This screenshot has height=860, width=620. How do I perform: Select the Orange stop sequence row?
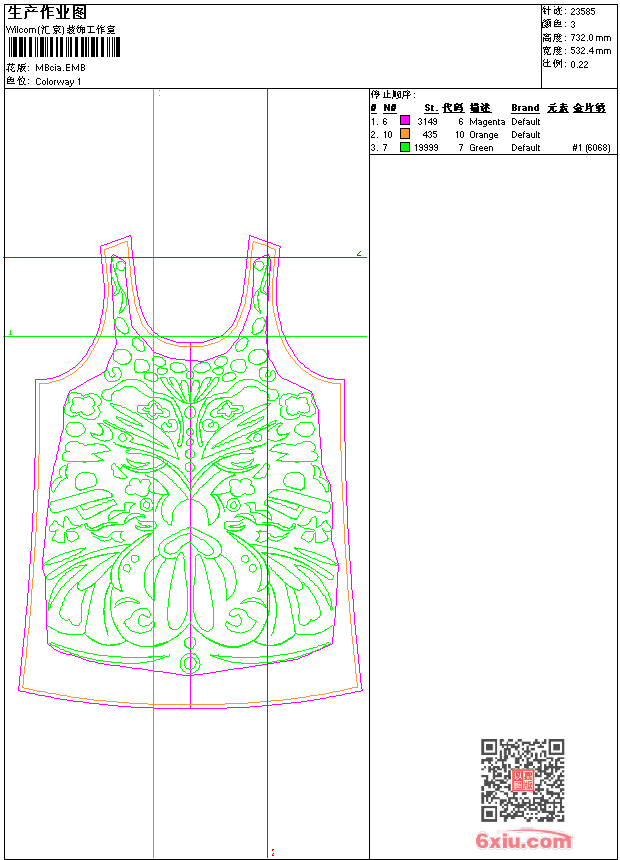coord(491,134)
